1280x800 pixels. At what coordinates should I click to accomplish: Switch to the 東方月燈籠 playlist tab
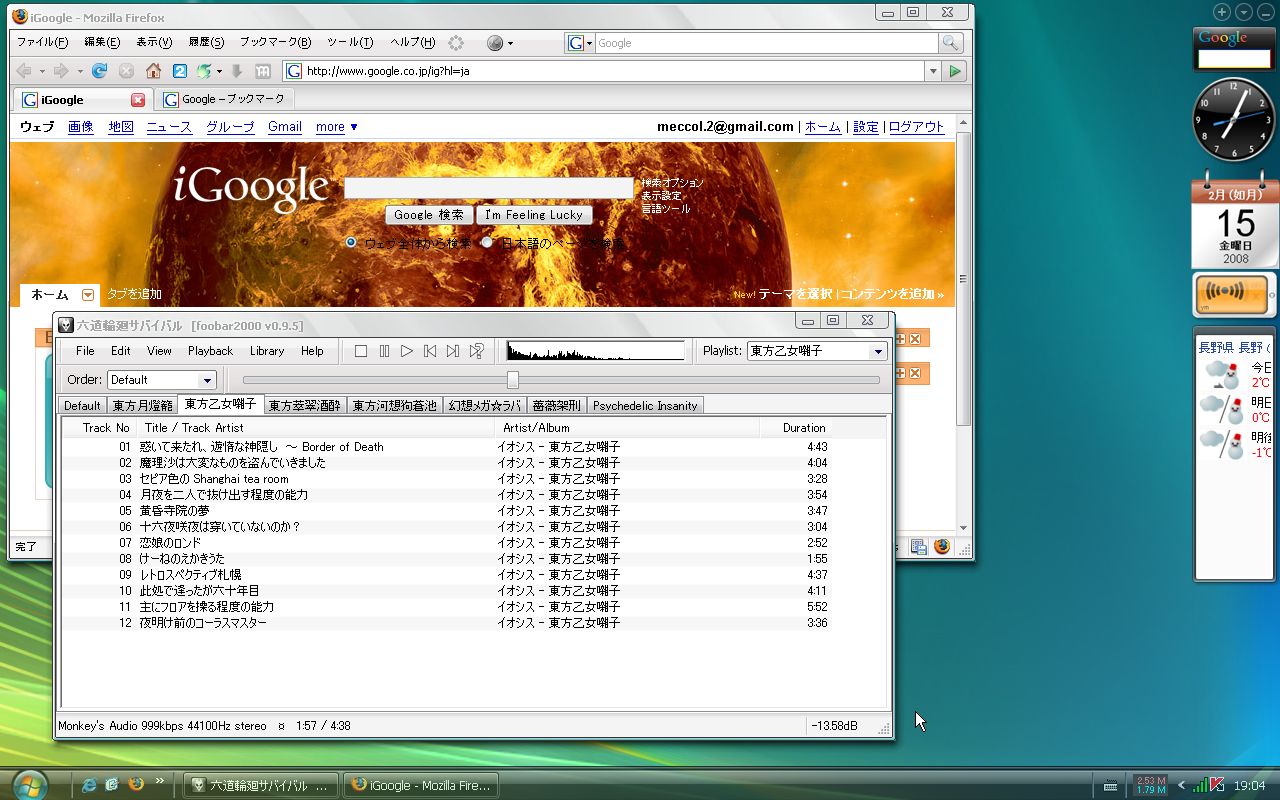click(143, 405)
